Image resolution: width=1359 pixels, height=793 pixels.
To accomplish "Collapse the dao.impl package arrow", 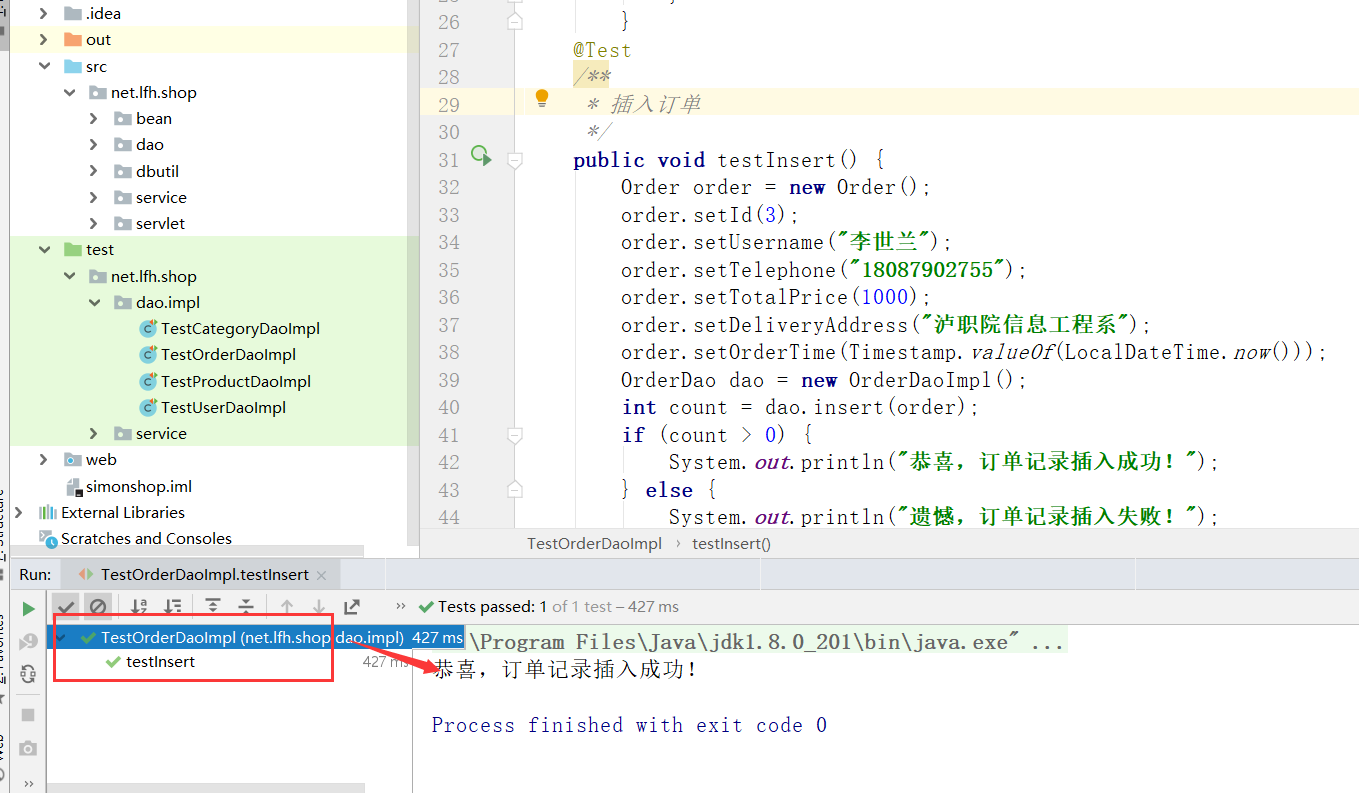I will [x=94, y=302].
